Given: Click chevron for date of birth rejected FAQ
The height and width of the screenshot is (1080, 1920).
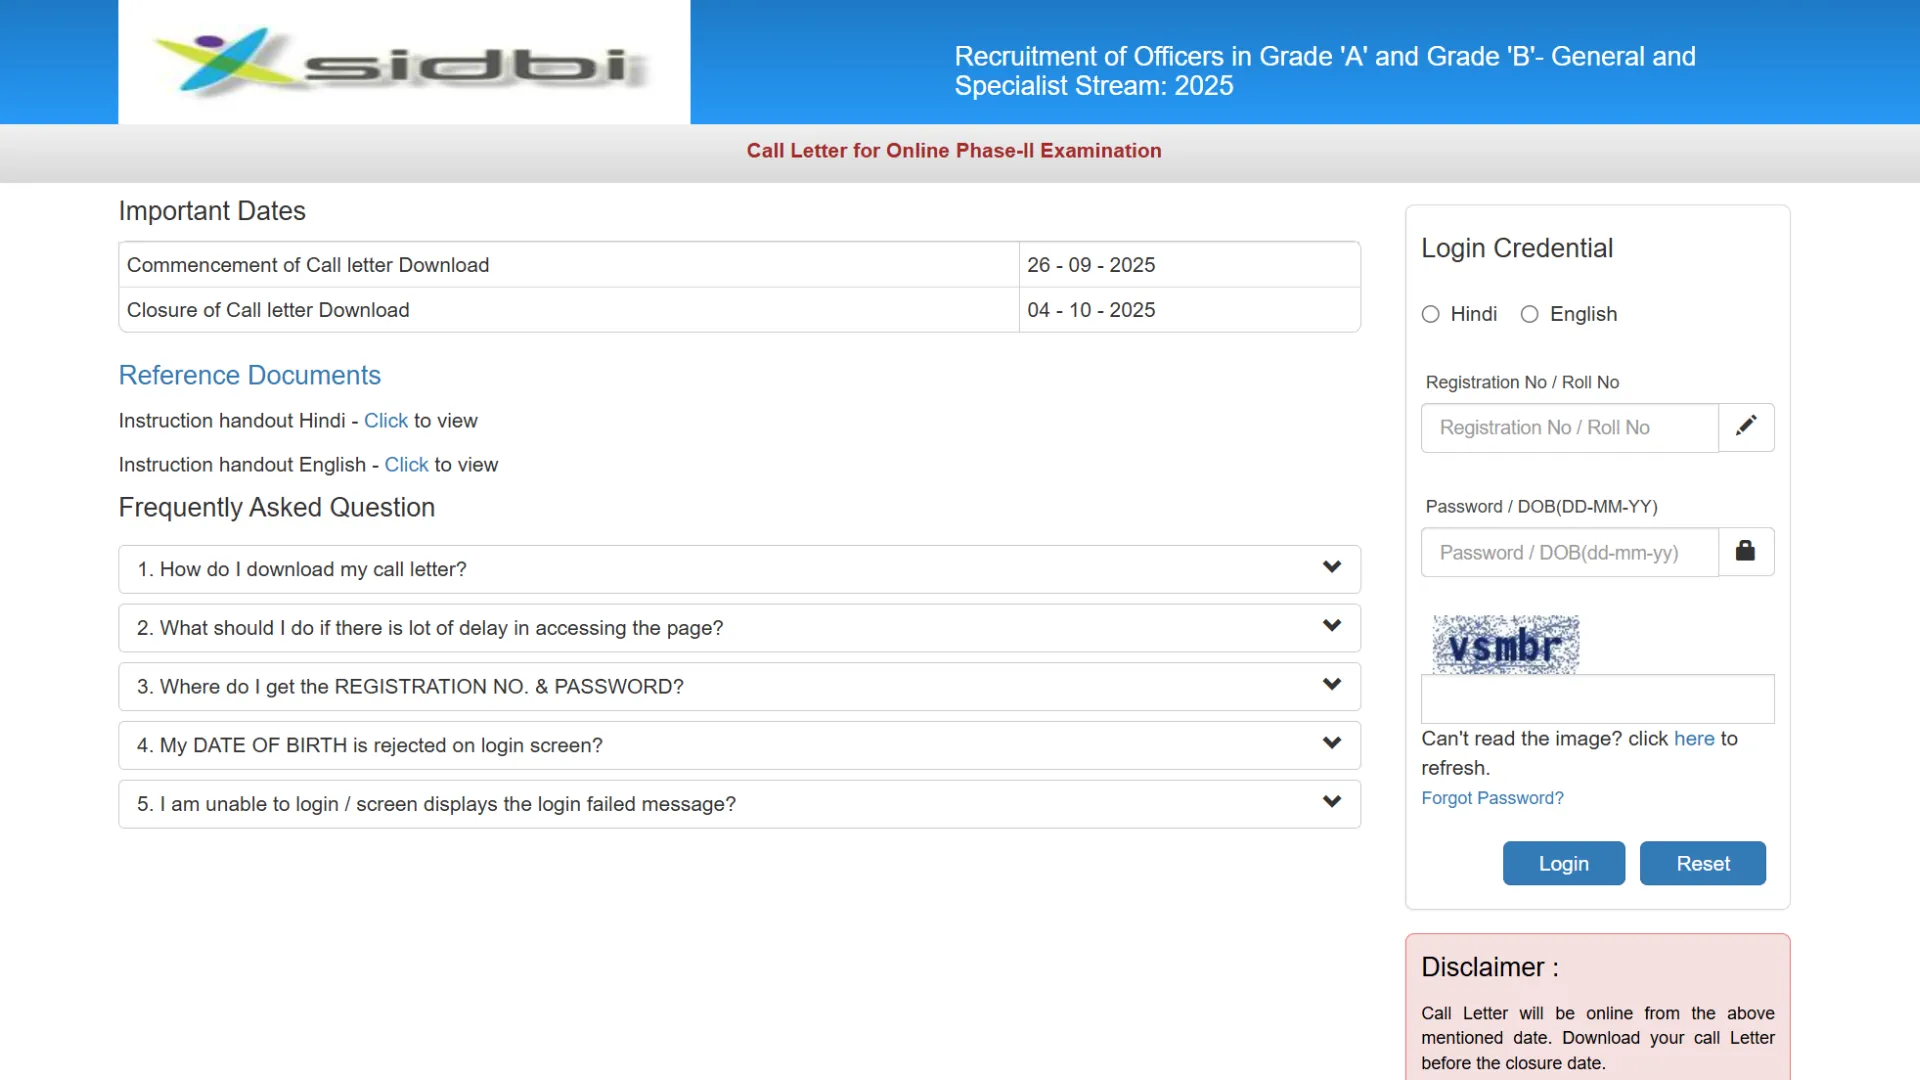Looking at the screenshot, I should [x=1331, y=743].
